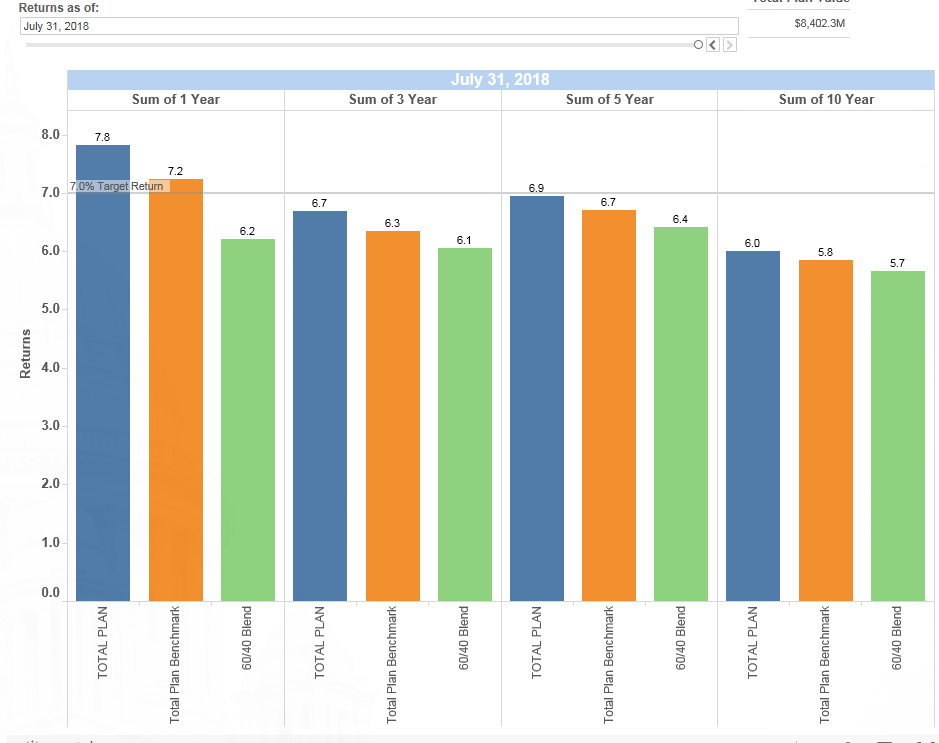Click Total Plan Benchmark axis label under 3 Year
Viewport: 939px width, 743px height.
(x=392, y=665)
